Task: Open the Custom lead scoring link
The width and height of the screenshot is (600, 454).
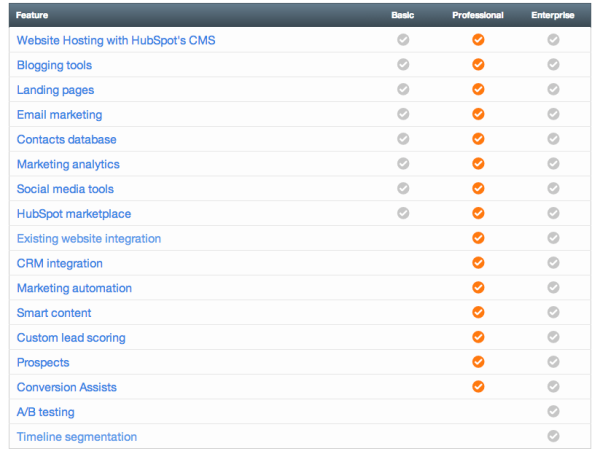Action: point(71,338)
